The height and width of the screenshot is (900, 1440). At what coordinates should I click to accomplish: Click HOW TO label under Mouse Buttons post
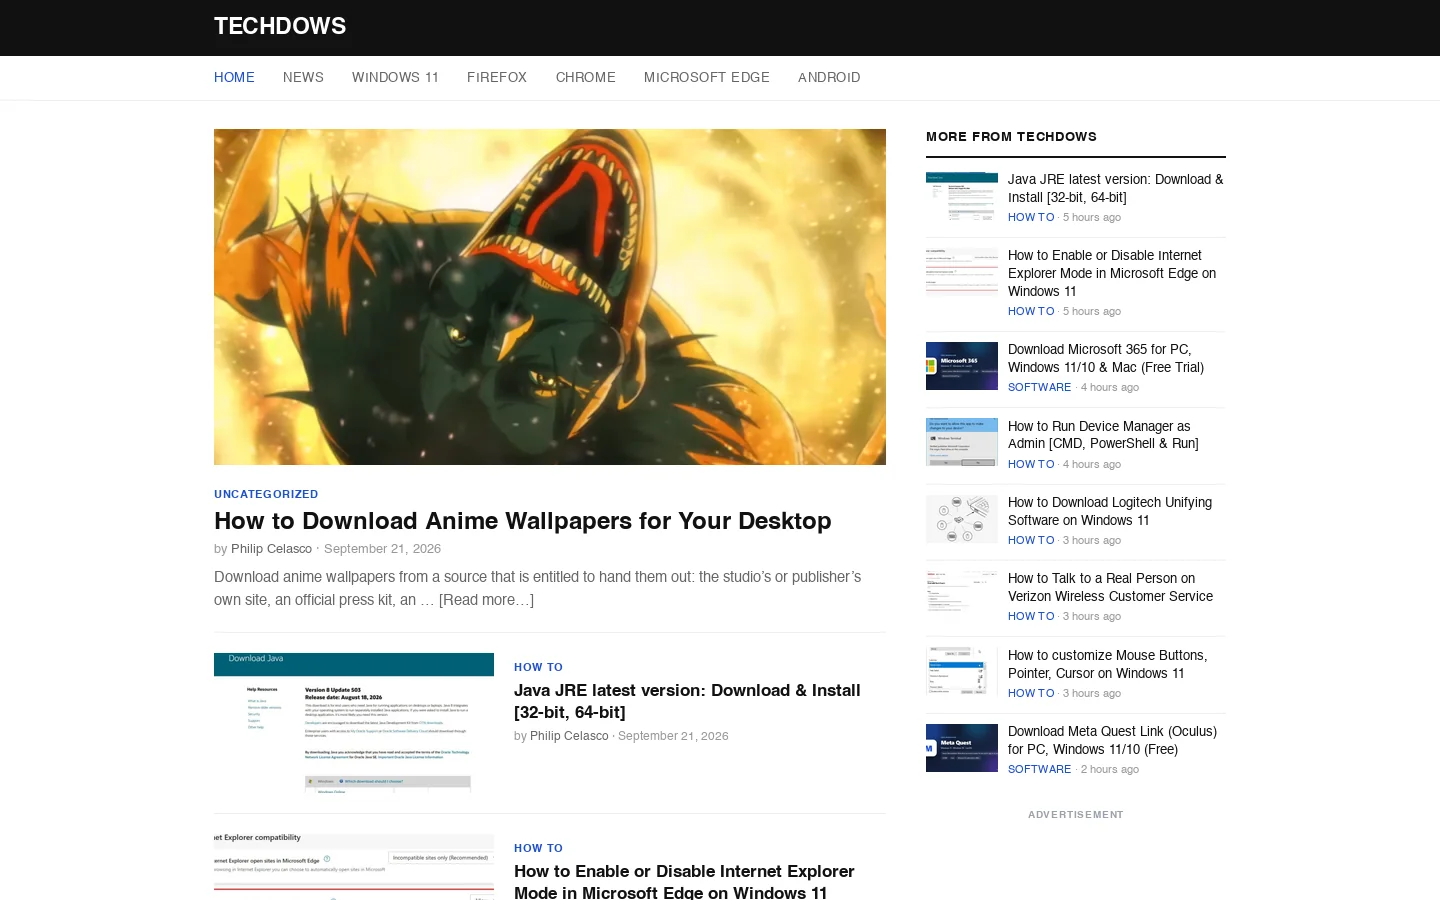pyautogui.click(x=1031, y=693)
